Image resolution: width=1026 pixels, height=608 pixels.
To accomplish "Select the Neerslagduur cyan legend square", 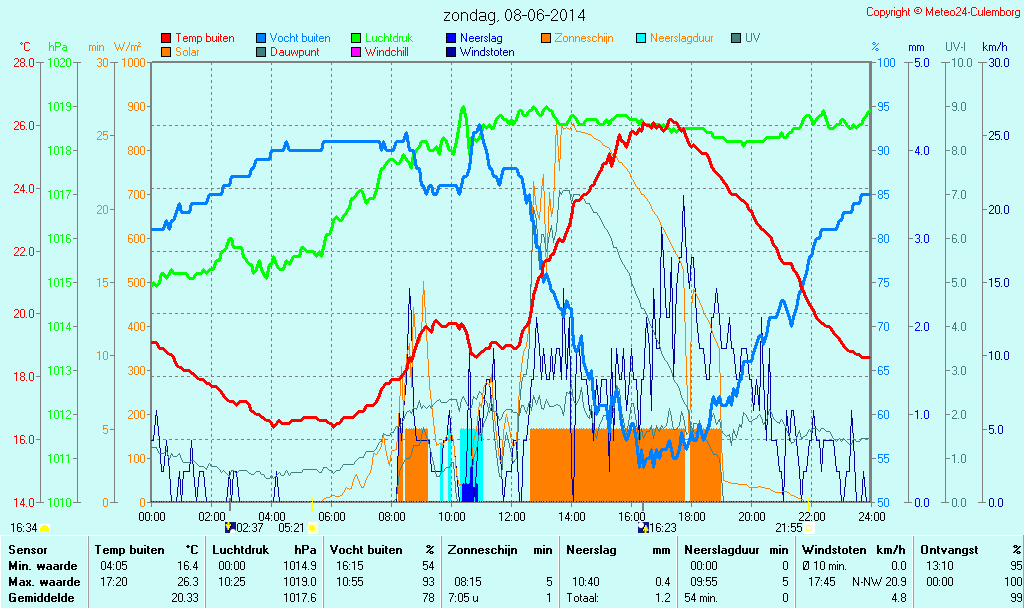I will [x=641, y=38].
